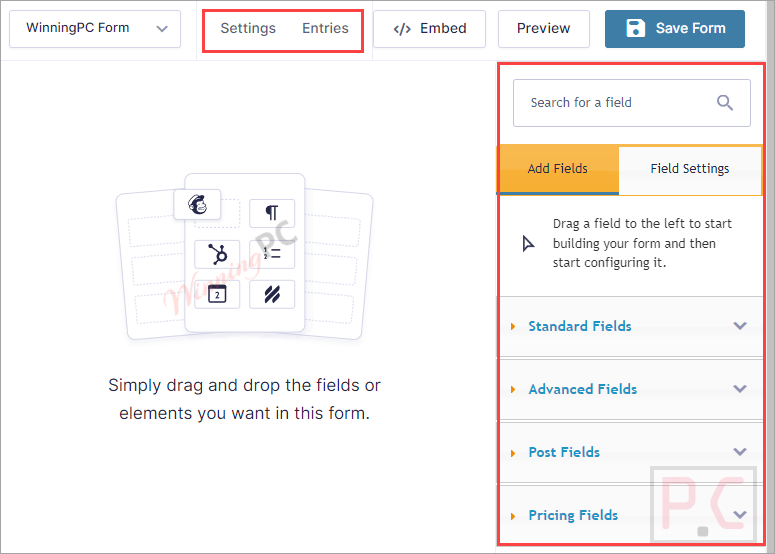Open the form Entries page
The image size is (775, 554).
[x=325, y=29]
